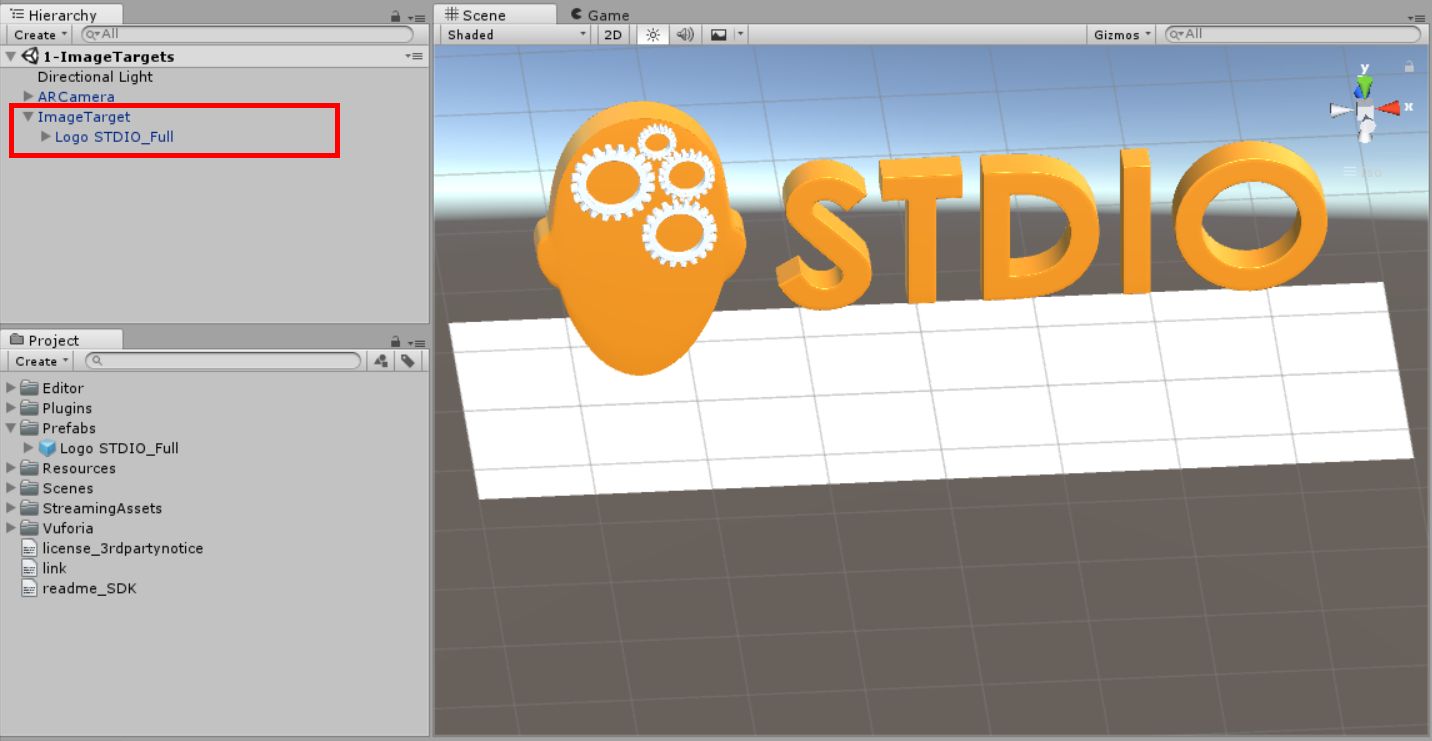The image size is (1432, 741).
Task: Toggle 2D view mode
Action: click(x=612, y=34)
